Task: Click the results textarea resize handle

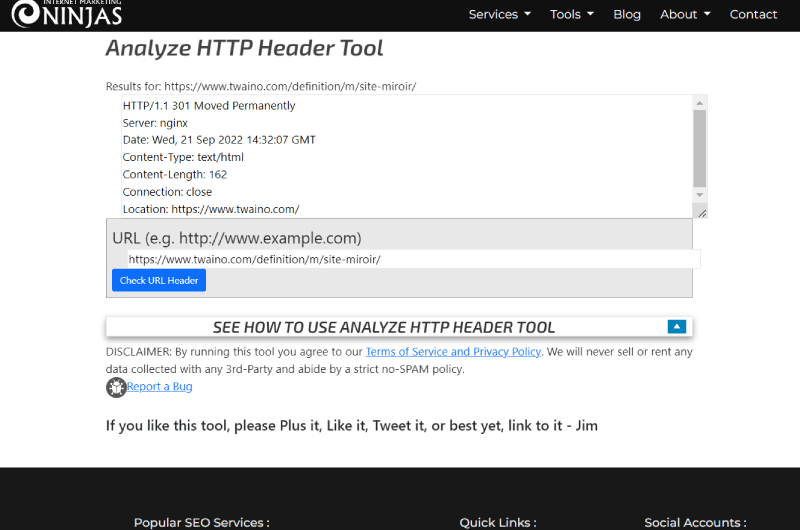Action: pyautogui.click(x=702, y=213)
